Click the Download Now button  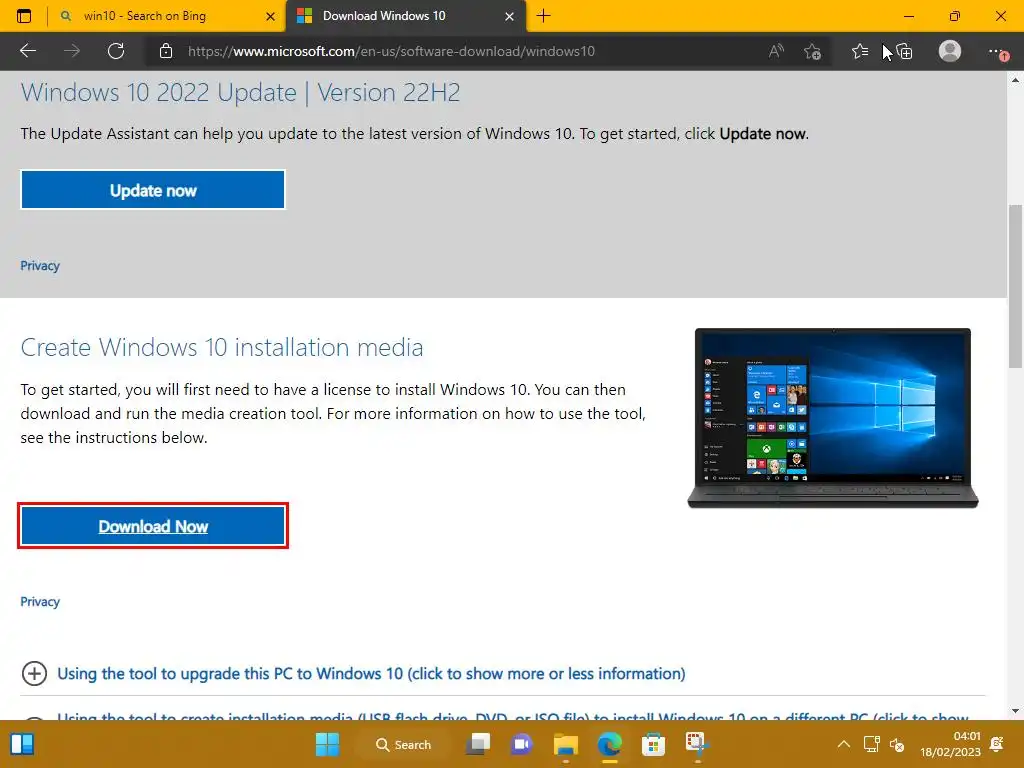[x=153, y=526]
